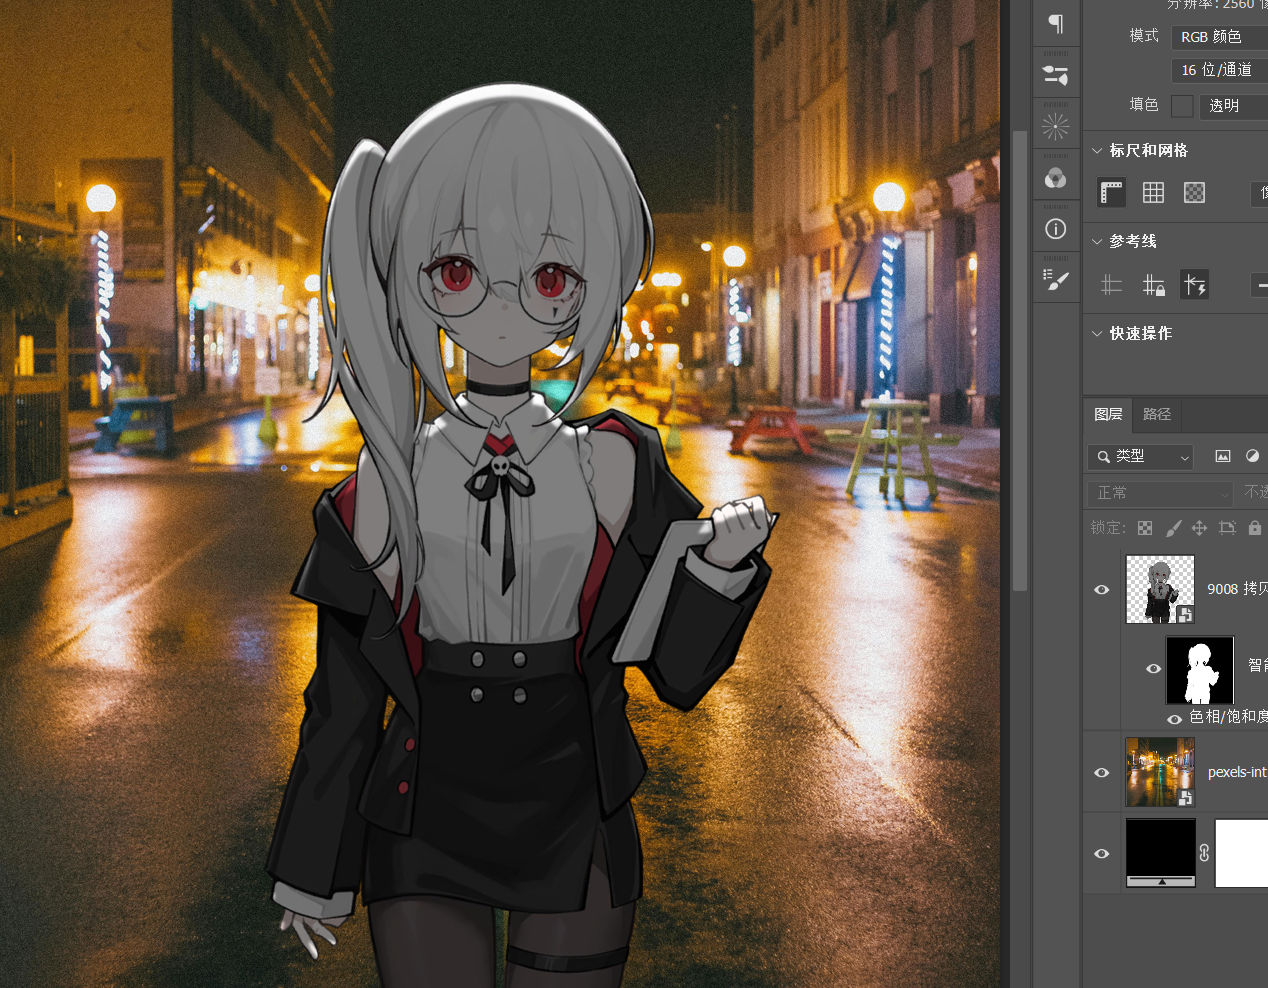Open the Properties sliders panel icon
The height and width of the screenshot is (988, 1268).
(1055, 75)
